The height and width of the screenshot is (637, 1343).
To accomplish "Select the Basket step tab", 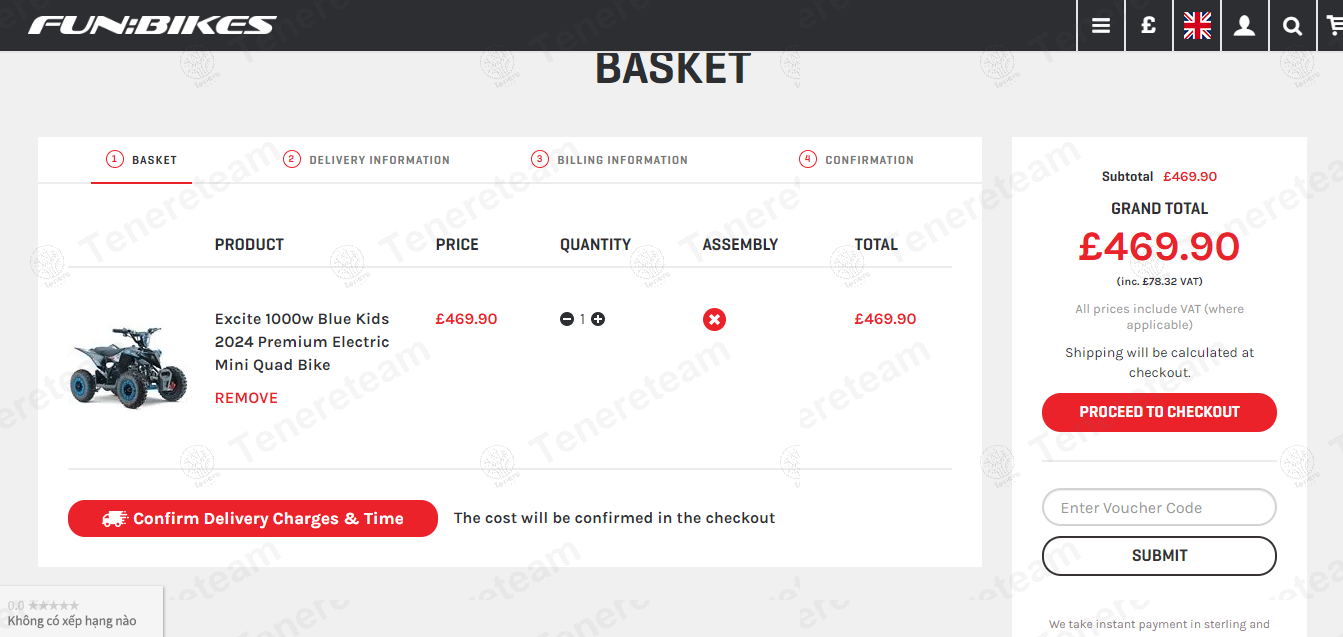I will coord(142,160).
